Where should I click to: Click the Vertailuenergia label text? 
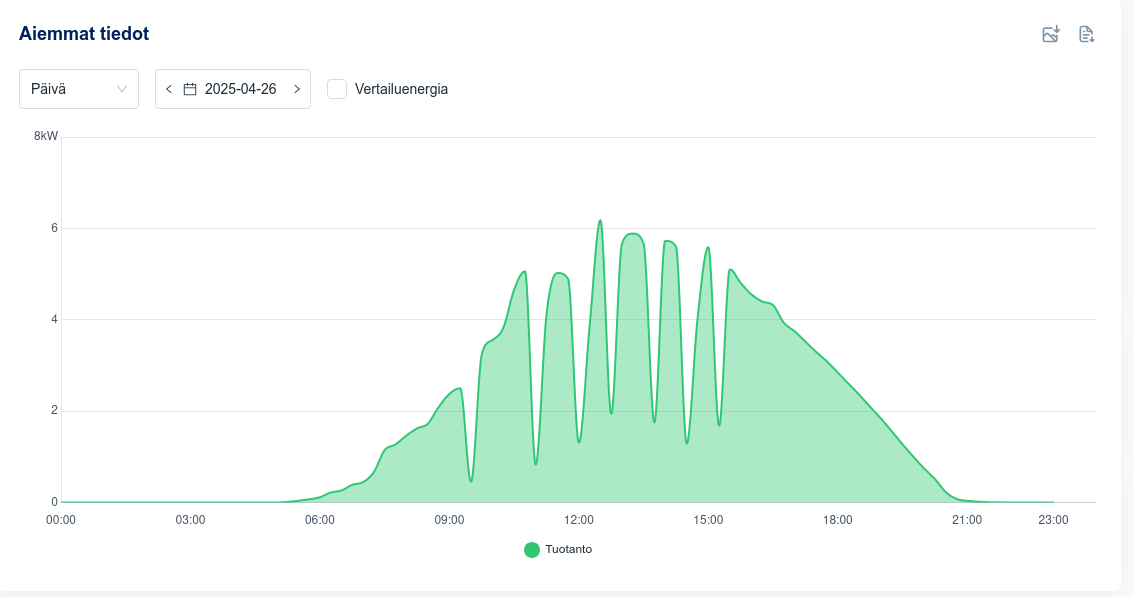(x=401, y=89)
